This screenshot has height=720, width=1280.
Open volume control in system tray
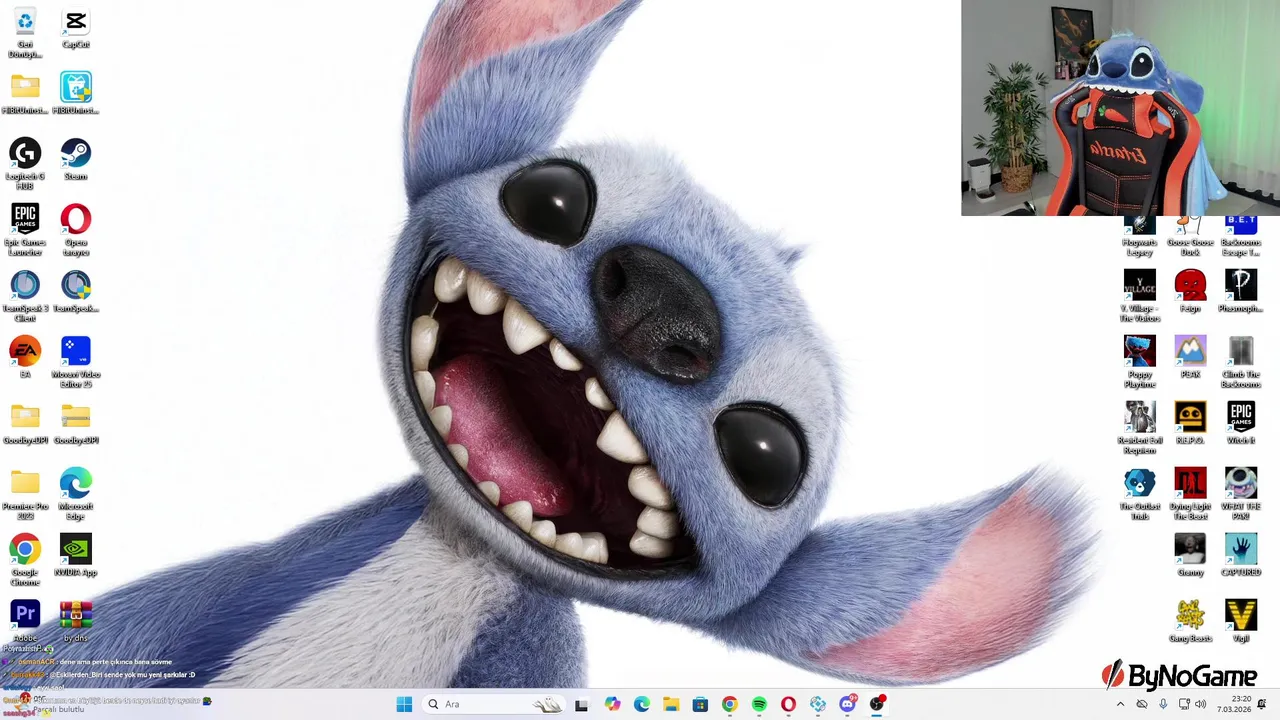[x=1200, y=704]
